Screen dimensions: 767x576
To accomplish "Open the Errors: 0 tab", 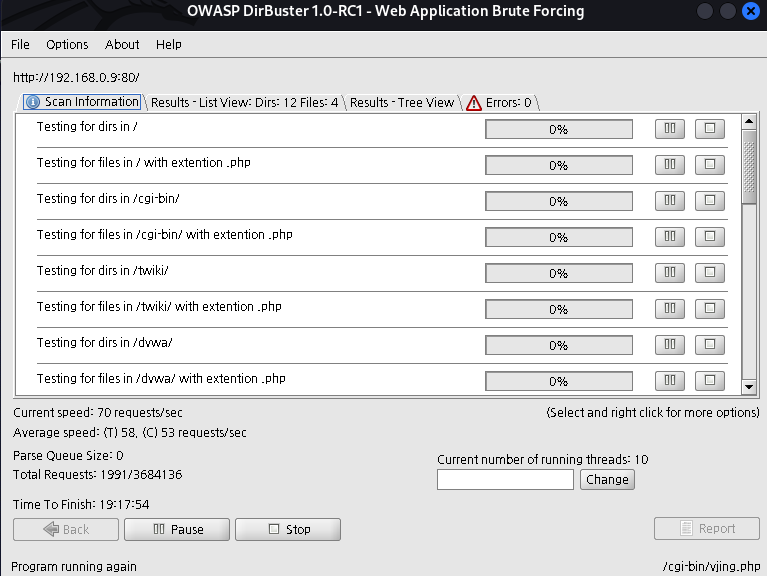I will point(499,103).
